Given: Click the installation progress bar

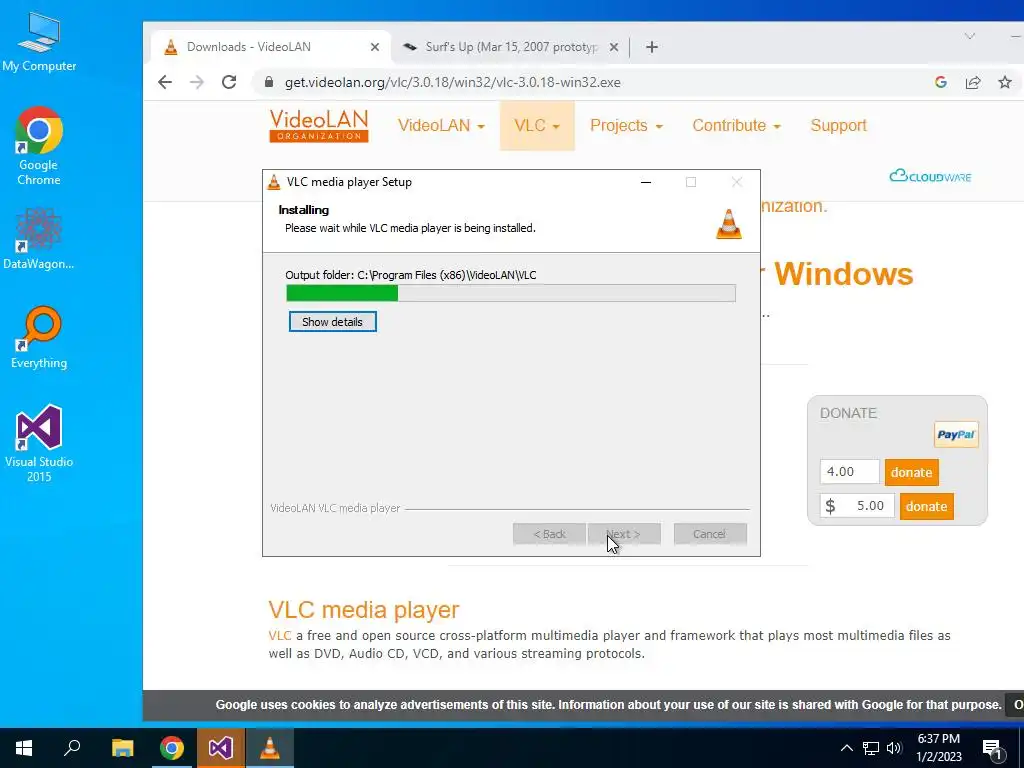Looking at the screenshot, I should click(x=511, y=293).
